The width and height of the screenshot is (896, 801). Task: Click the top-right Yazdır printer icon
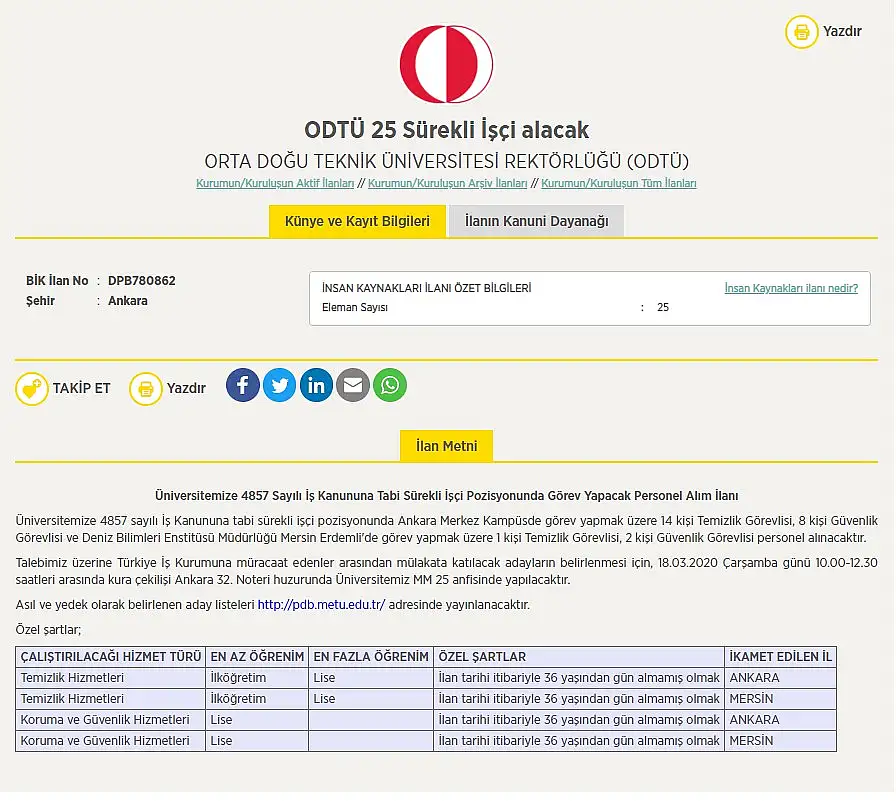tap(801, 31)
